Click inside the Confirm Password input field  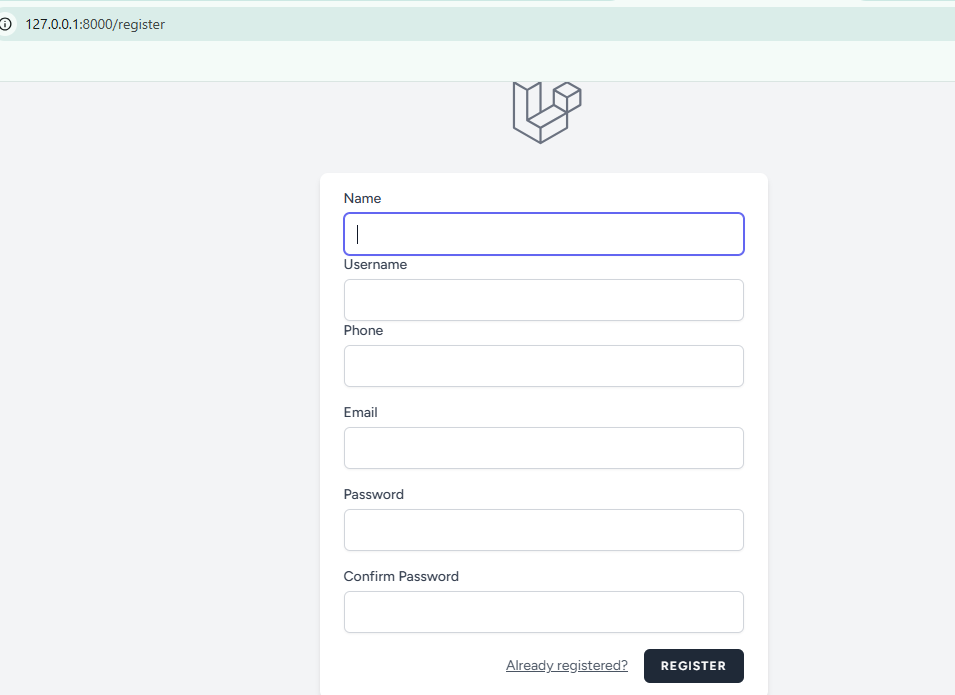pos(543,611)
